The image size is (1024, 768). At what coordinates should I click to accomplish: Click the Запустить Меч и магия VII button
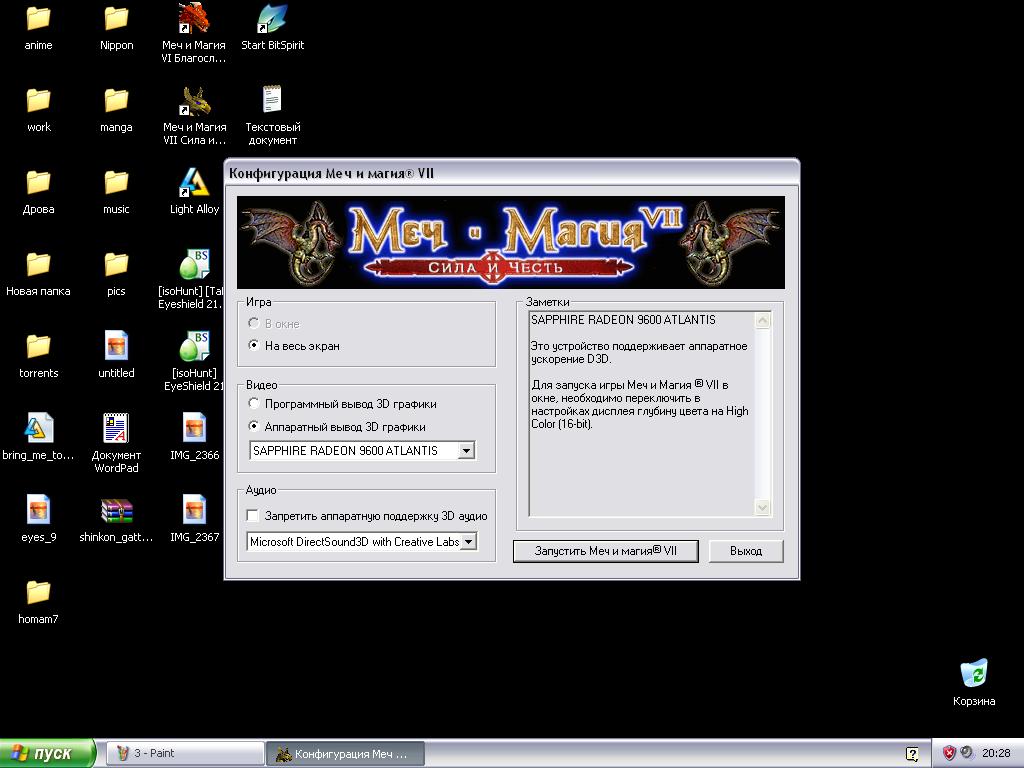[605, 551]
